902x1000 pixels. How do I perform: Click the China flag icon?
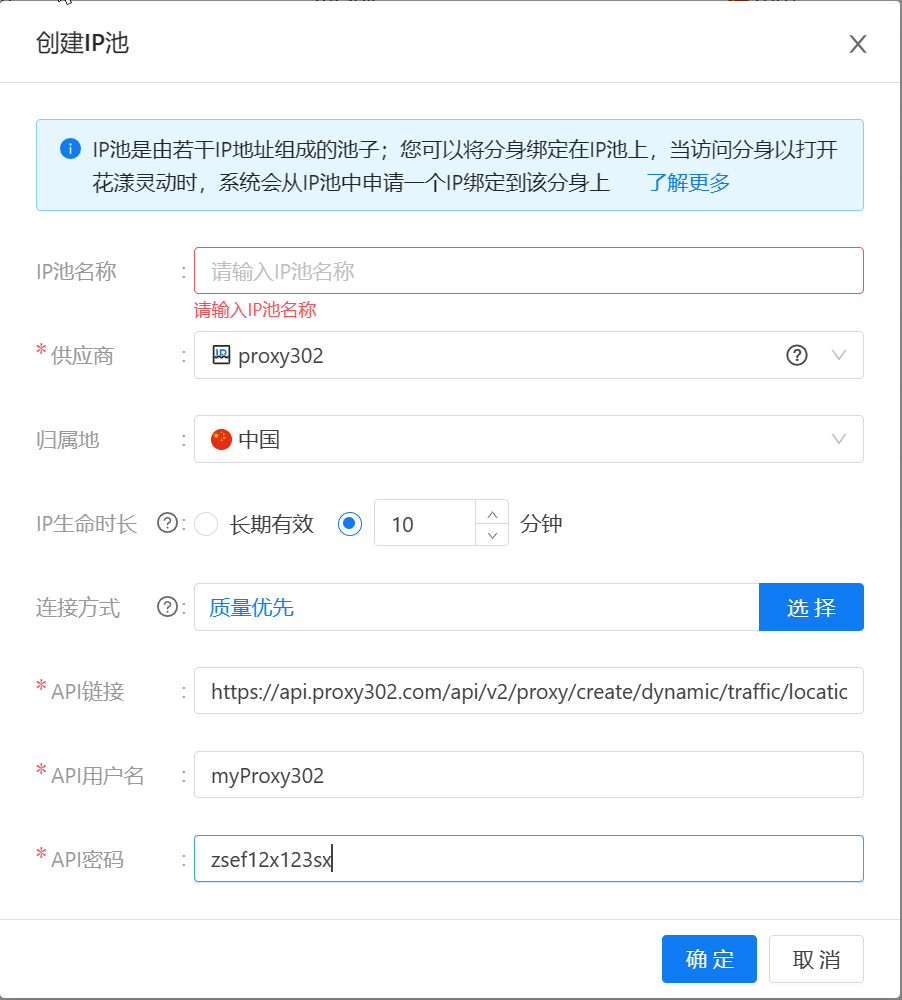pos(221,439)
